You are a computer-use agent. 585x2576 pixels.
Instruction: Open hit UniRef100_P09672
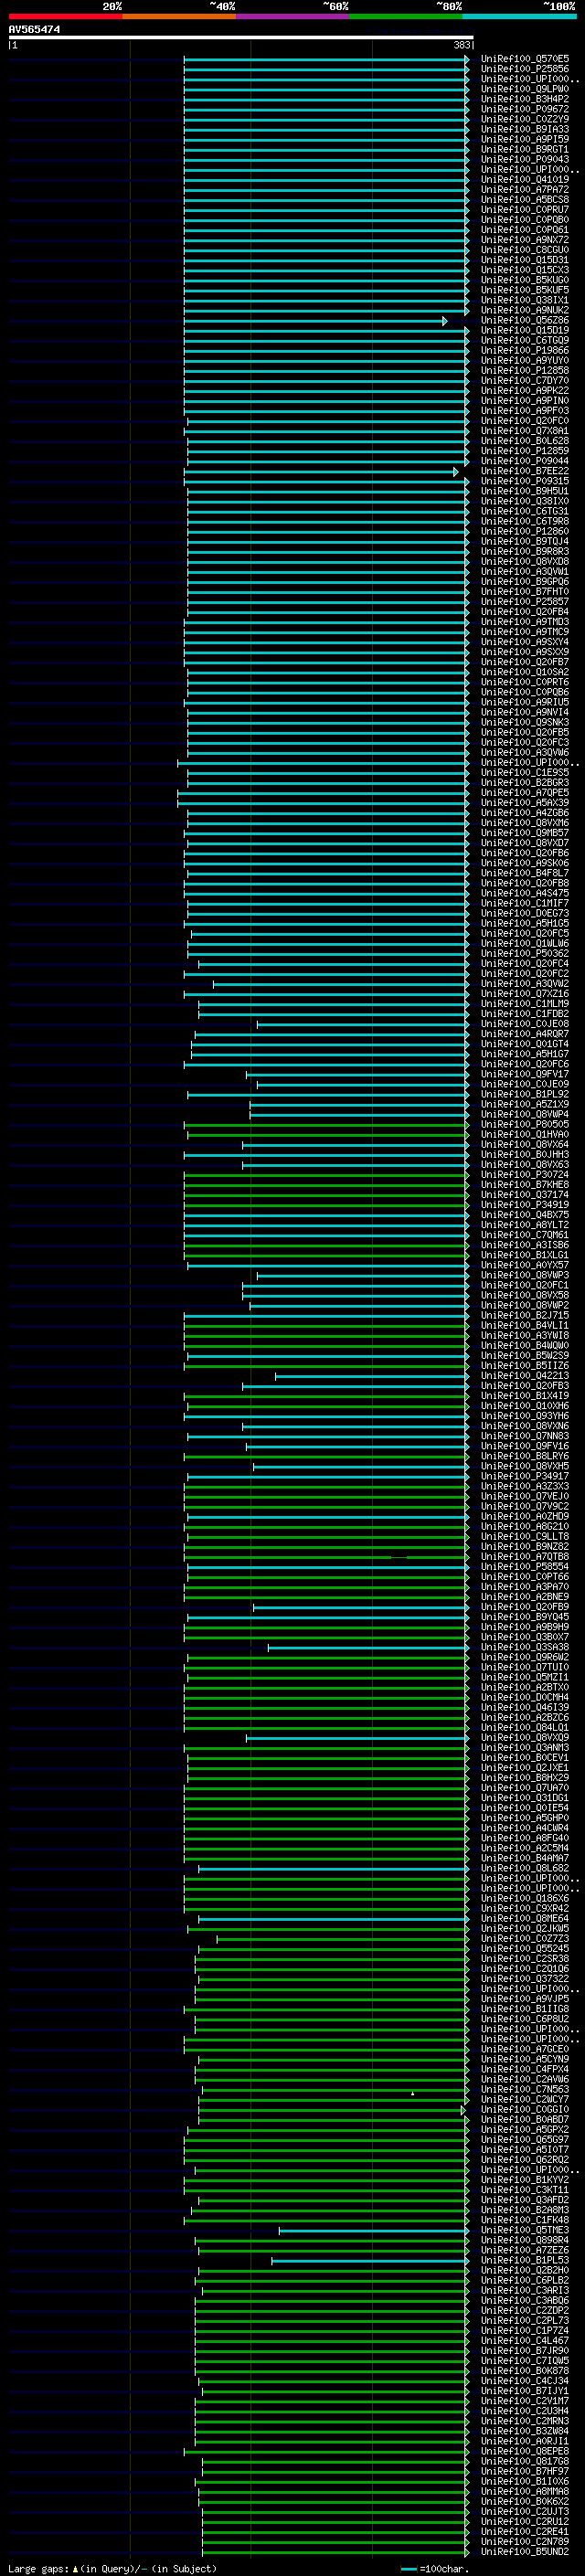click(x=525, y=109)
